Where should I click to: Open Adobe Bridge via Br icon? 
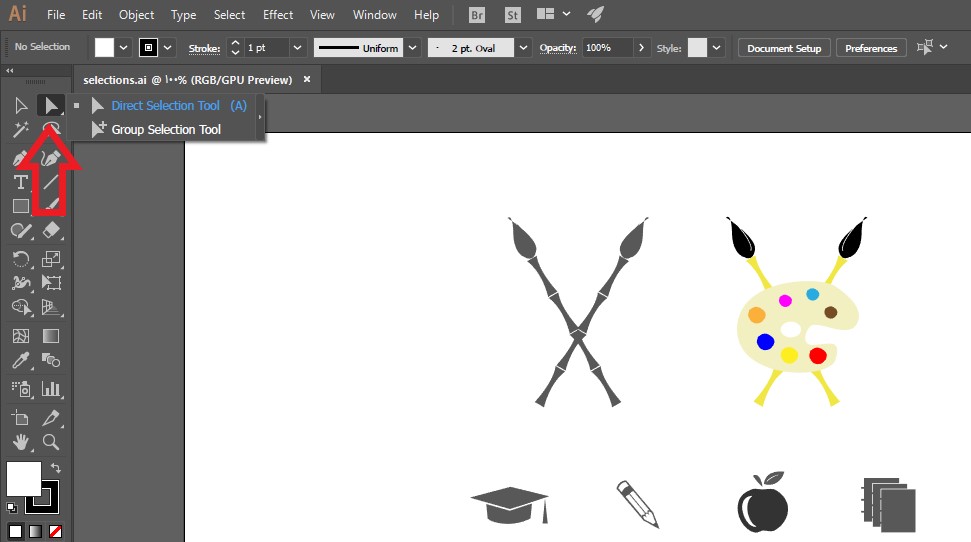point(478,15)
